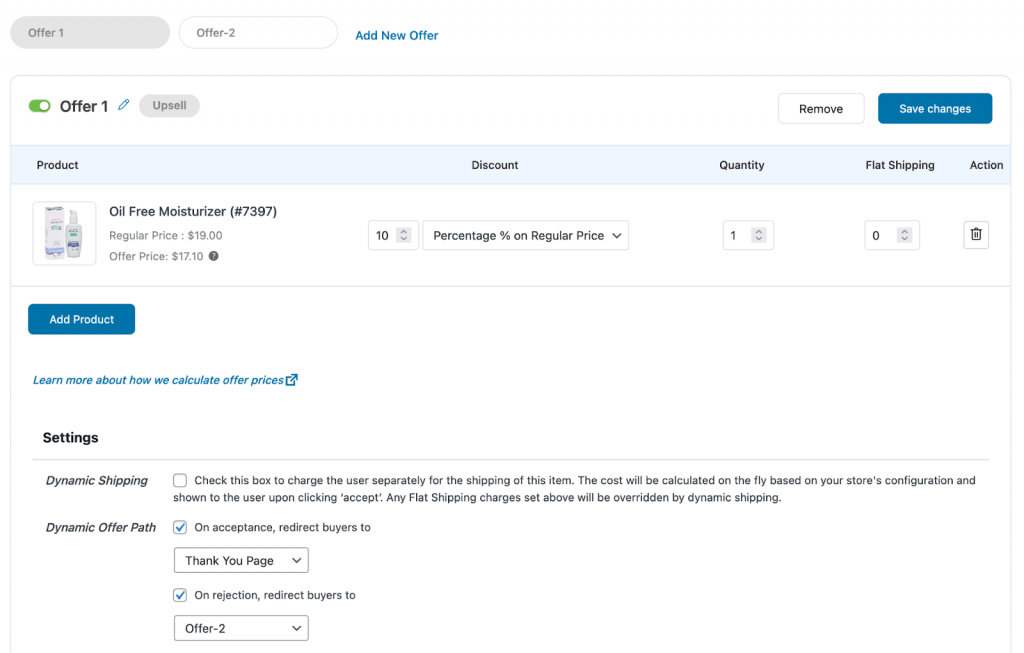Click the Remove button
The image size is (1024, 653).
click(821, 108)
